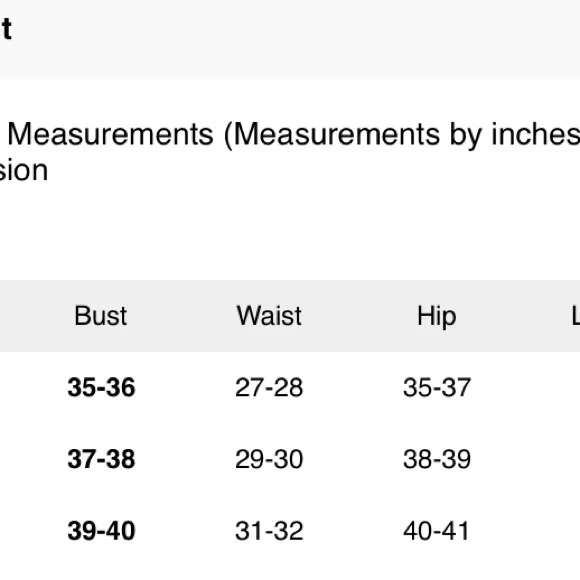The height and width of the screenshot is (580, 580).
Task: Click the word by before inches
Action: 466,135
